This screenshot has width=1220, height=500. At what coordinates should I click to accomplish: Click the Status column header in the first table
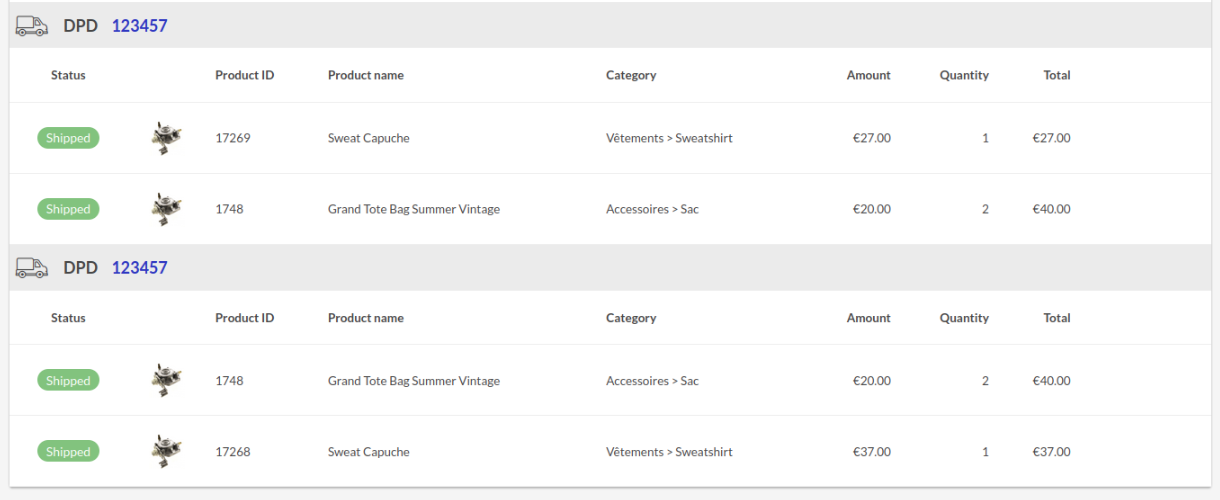click(68, 75)
